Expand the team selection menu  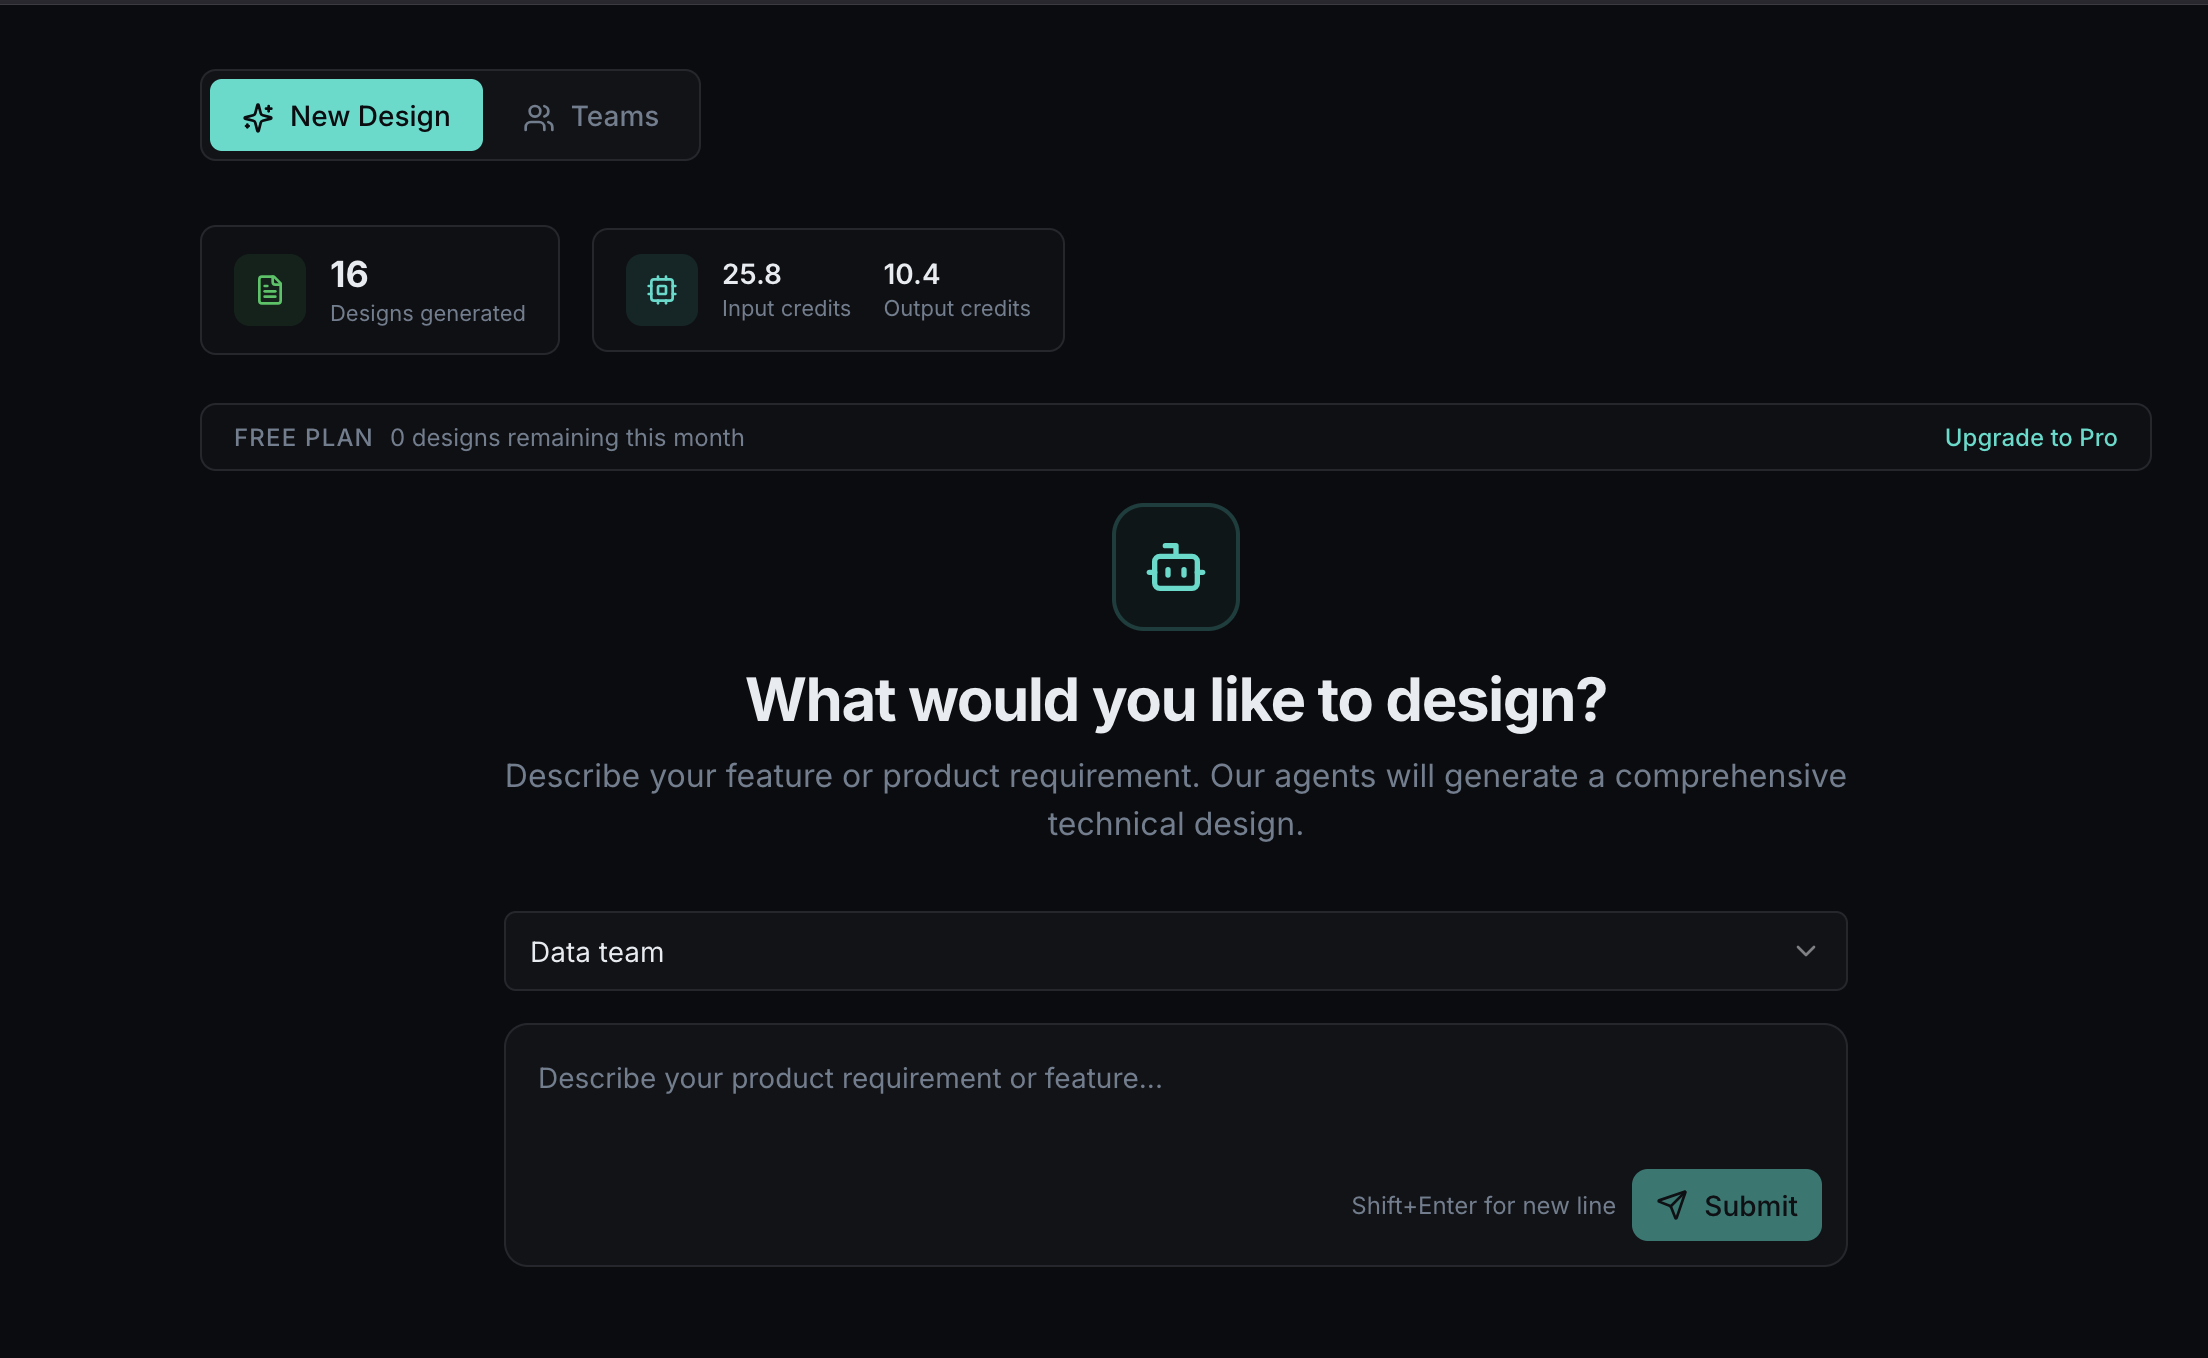click(1175, 951)
